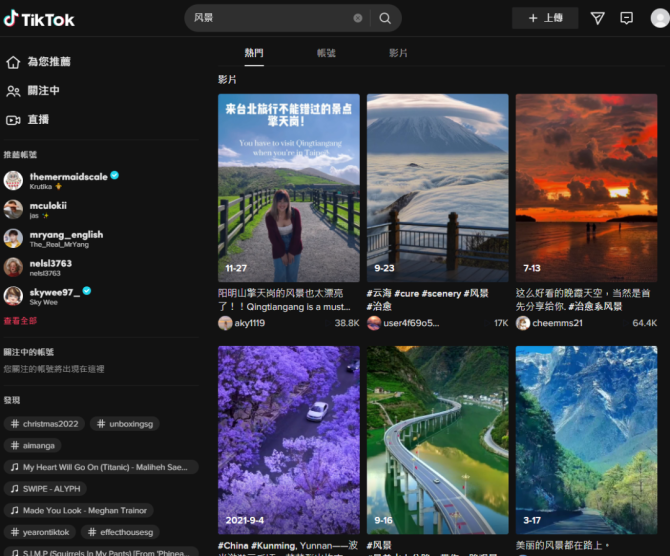Open the 關注中 following feed
The height and width of the screenshot is (556, 670).
pos(33,91)
